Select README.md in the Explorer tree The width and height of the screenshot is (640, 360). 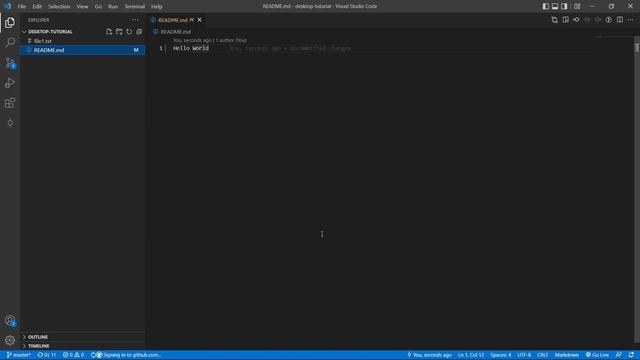(x=82, y=50)
